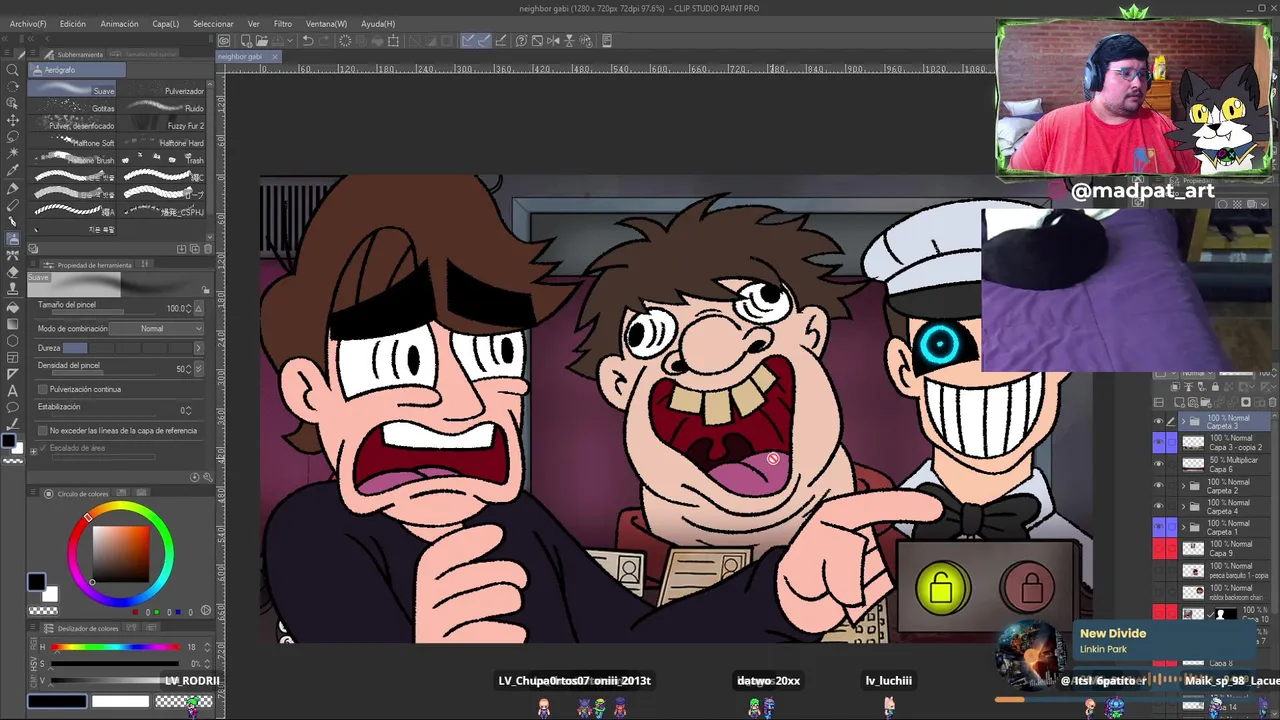Expand Carpeta 3 folder arrow

click(x=1183, y=421)
